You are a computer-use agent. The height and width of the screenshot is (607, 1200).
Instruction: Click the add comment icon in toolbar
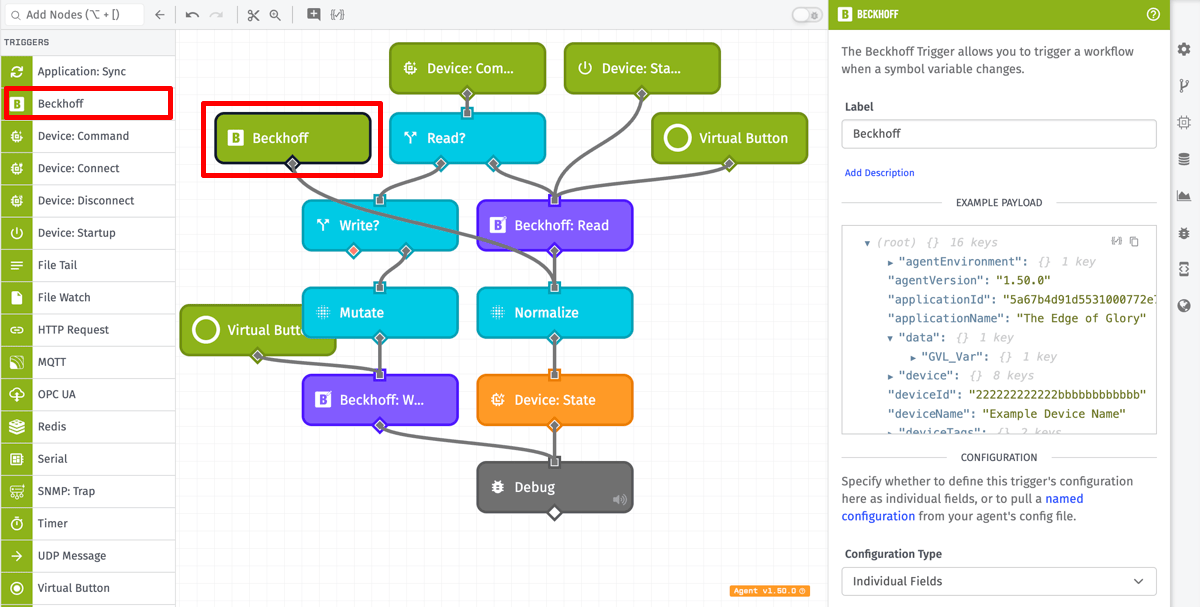click(x=314, y=15)
